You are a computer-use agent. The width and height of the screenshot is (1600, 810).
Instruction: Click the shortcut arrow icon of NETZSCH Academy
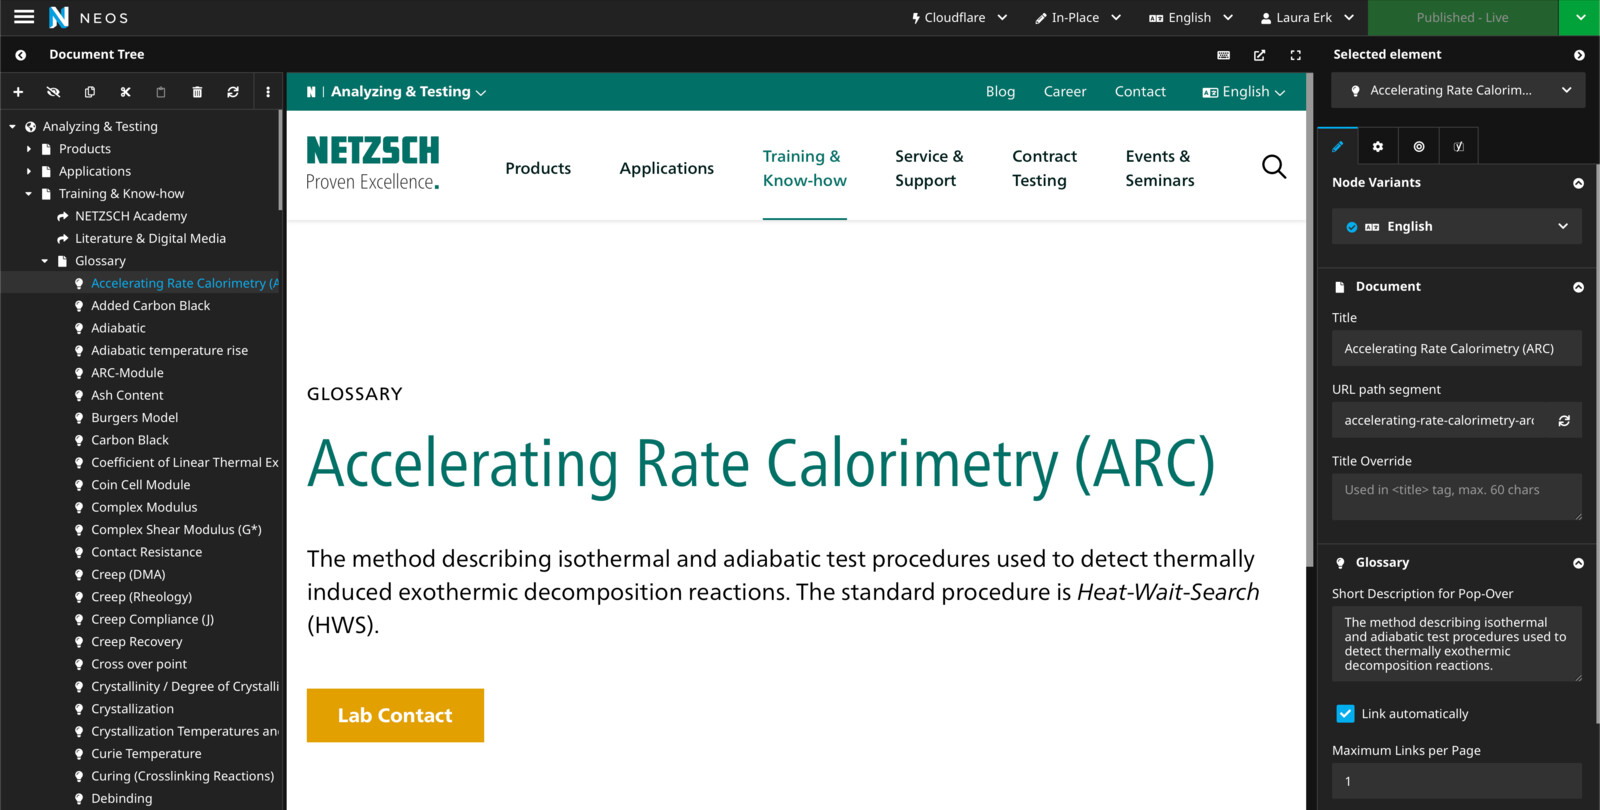(63, 216)
